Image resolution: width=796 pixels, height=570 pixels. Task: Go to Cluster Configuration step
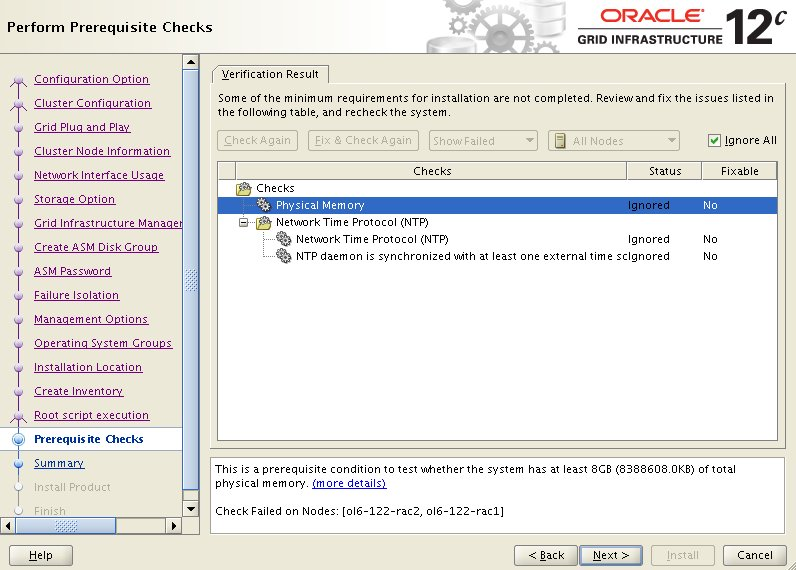[92, 103]
